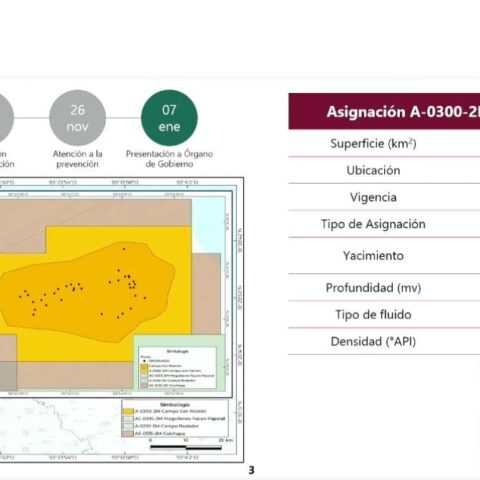This screenshot has width=480, height=480.
Task: Select the Densidad (°API) row
Action: click(x=384, y=341)
